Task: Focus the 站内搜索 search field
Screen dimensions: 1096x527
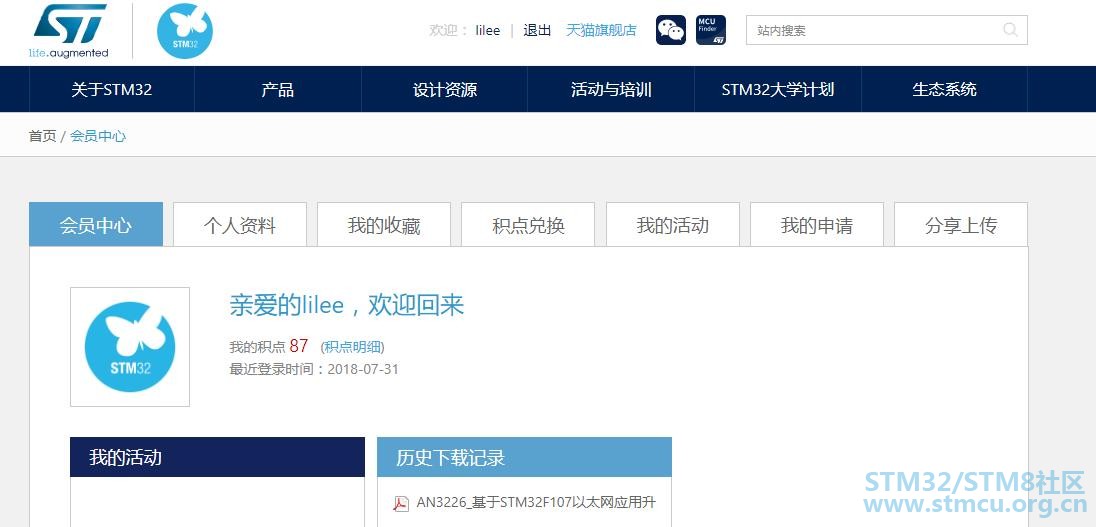Action: pyautogui.click(x=886, y=30)
